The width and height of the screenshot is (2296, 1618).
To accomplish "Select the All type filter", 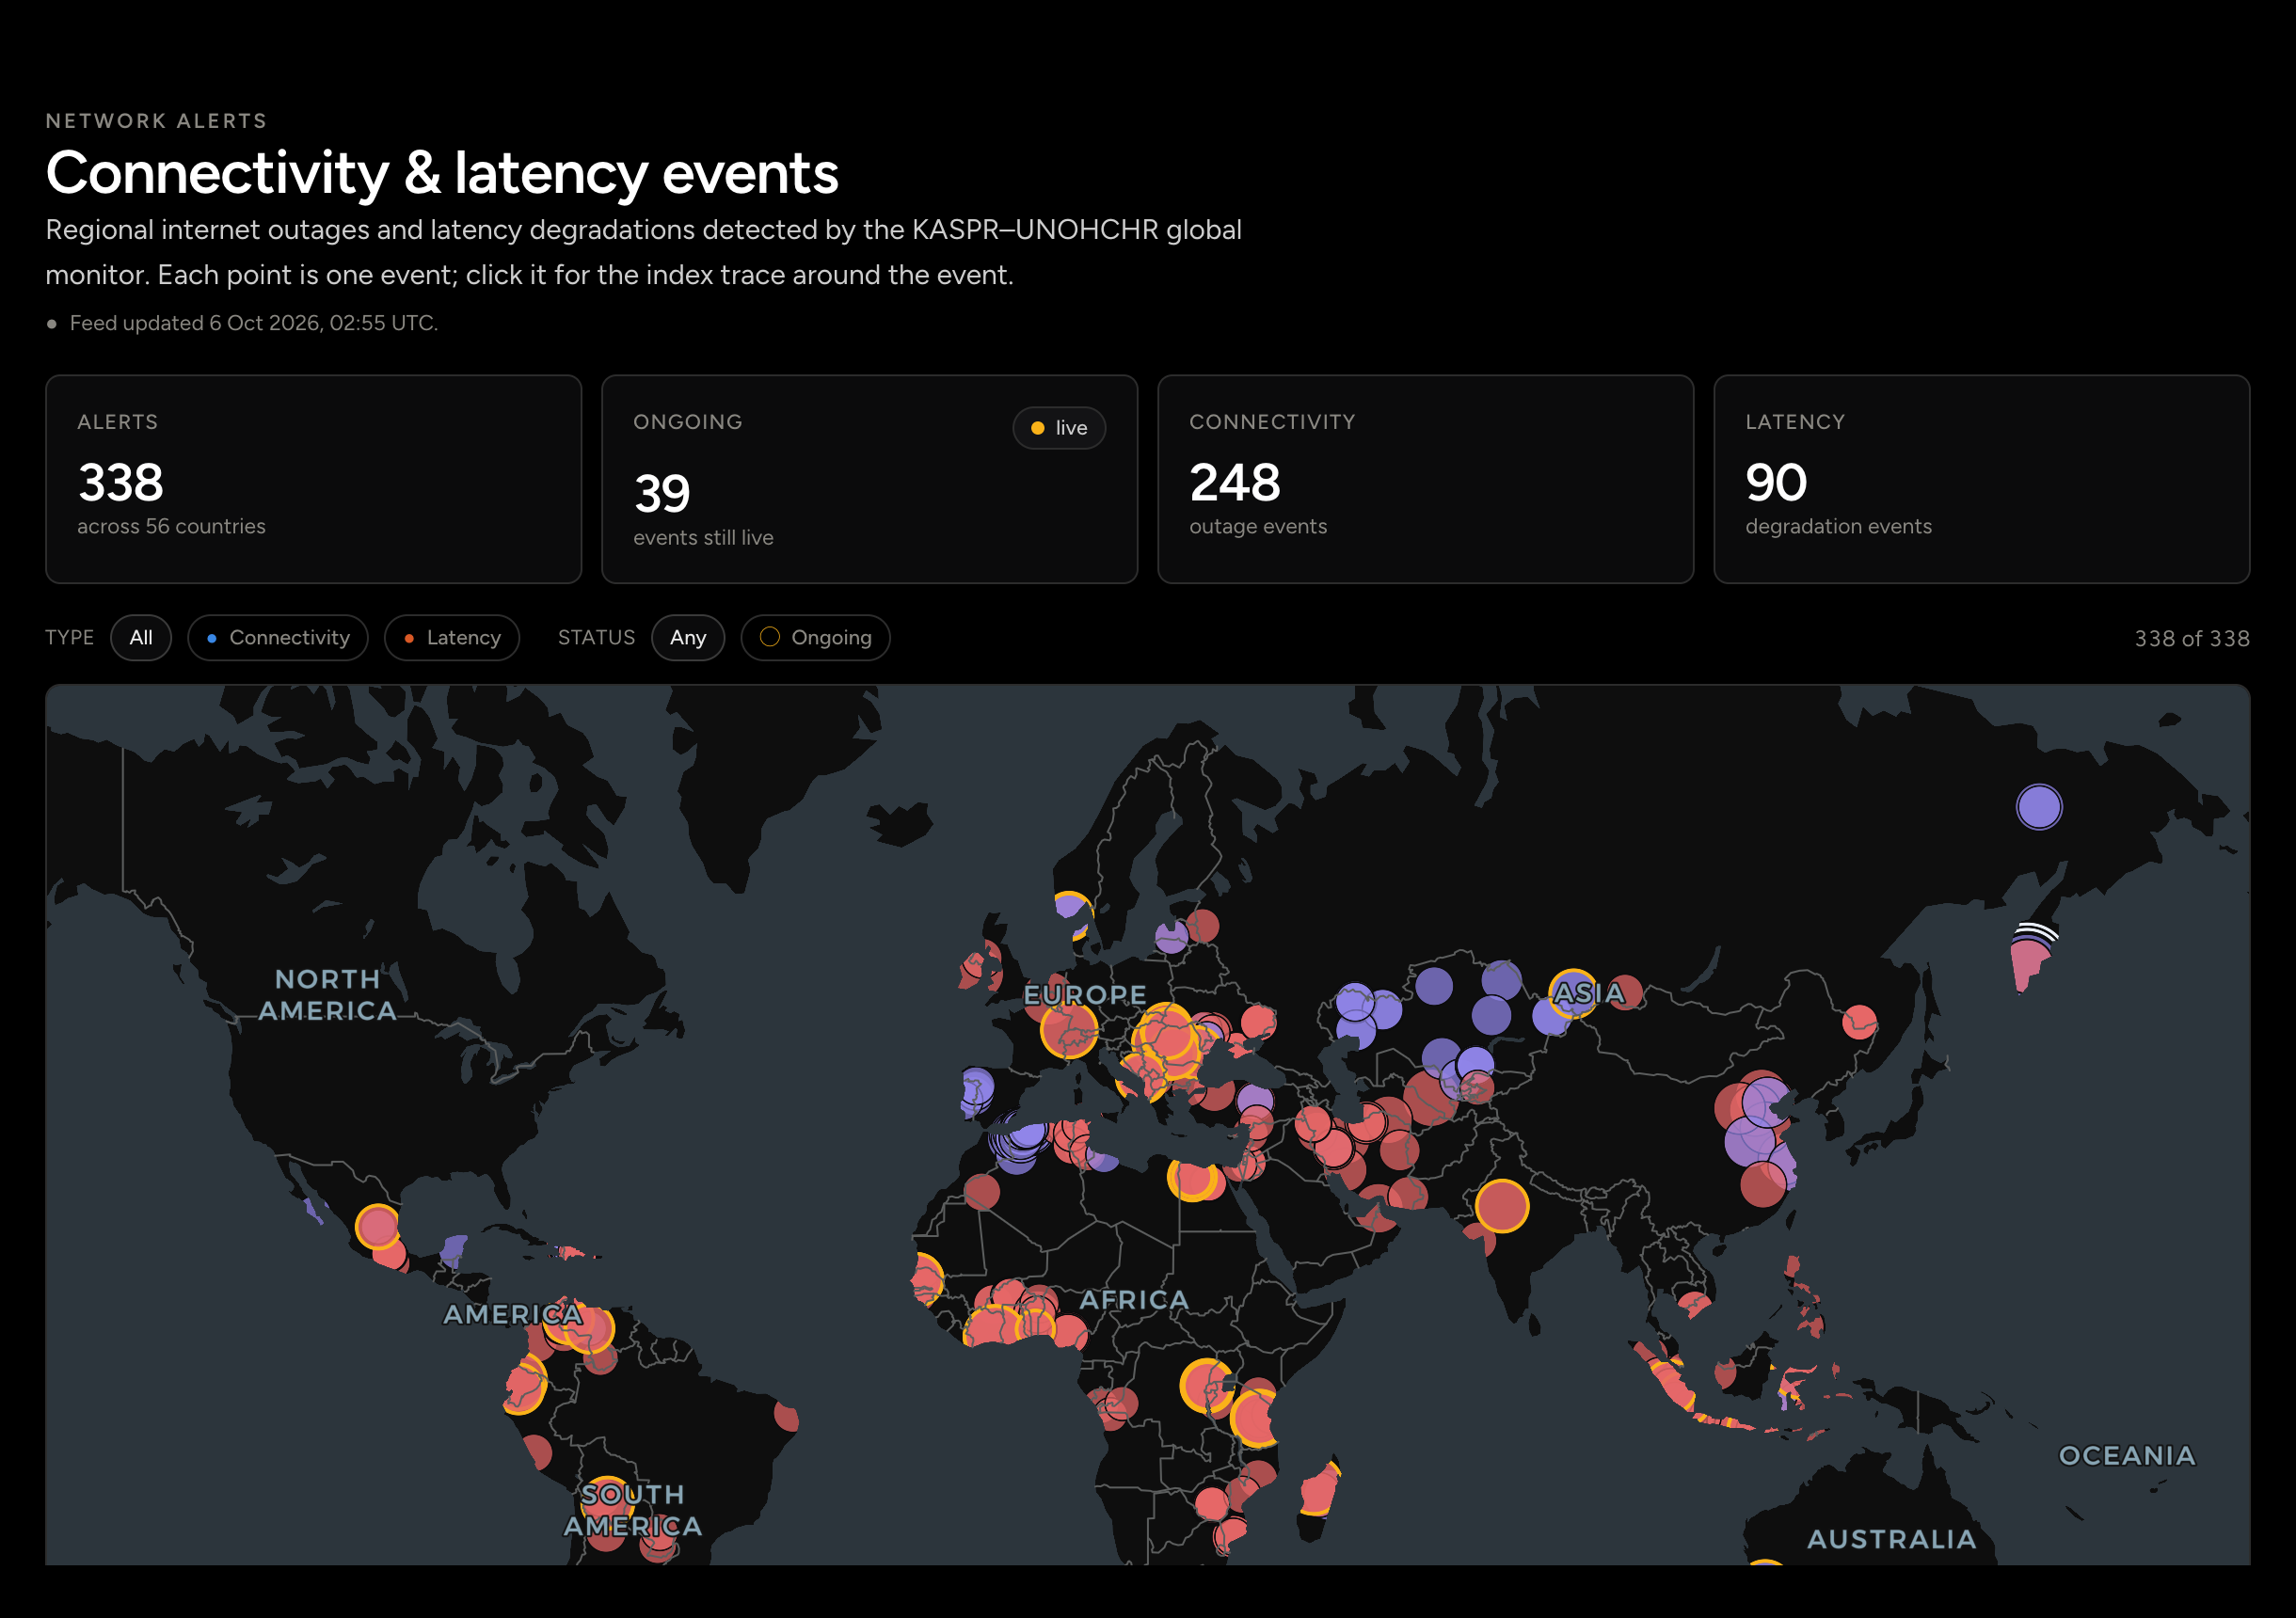I will (141, 638).
